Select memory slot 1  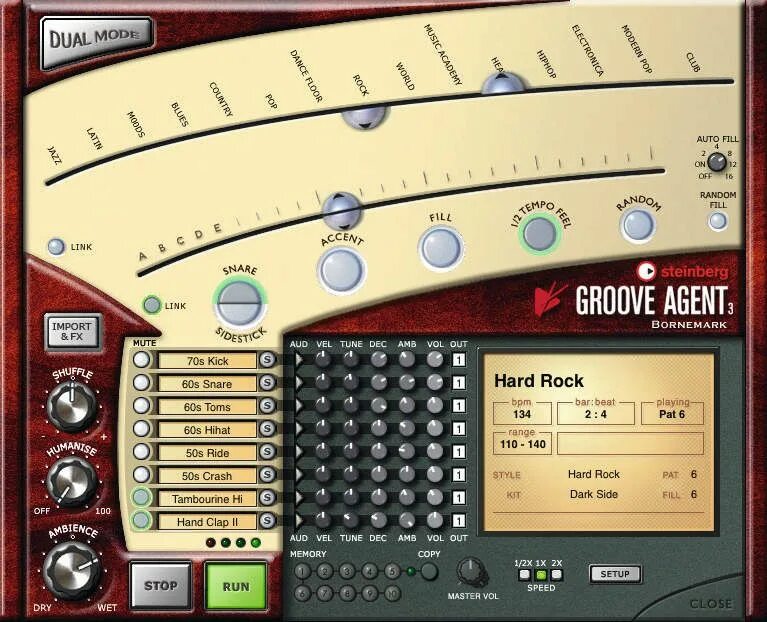[x=302, y=571]
